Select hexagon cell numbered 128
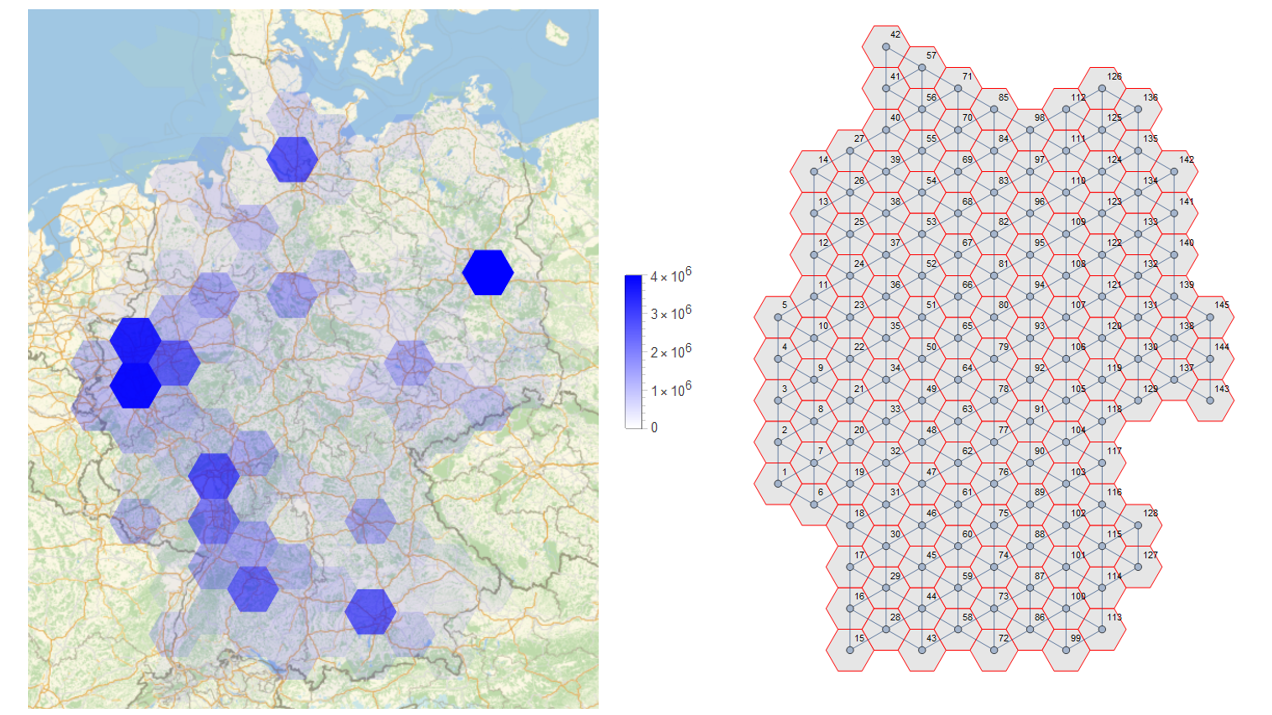This screenshot has height=715, width=1272. click(x=1138, y=525)
